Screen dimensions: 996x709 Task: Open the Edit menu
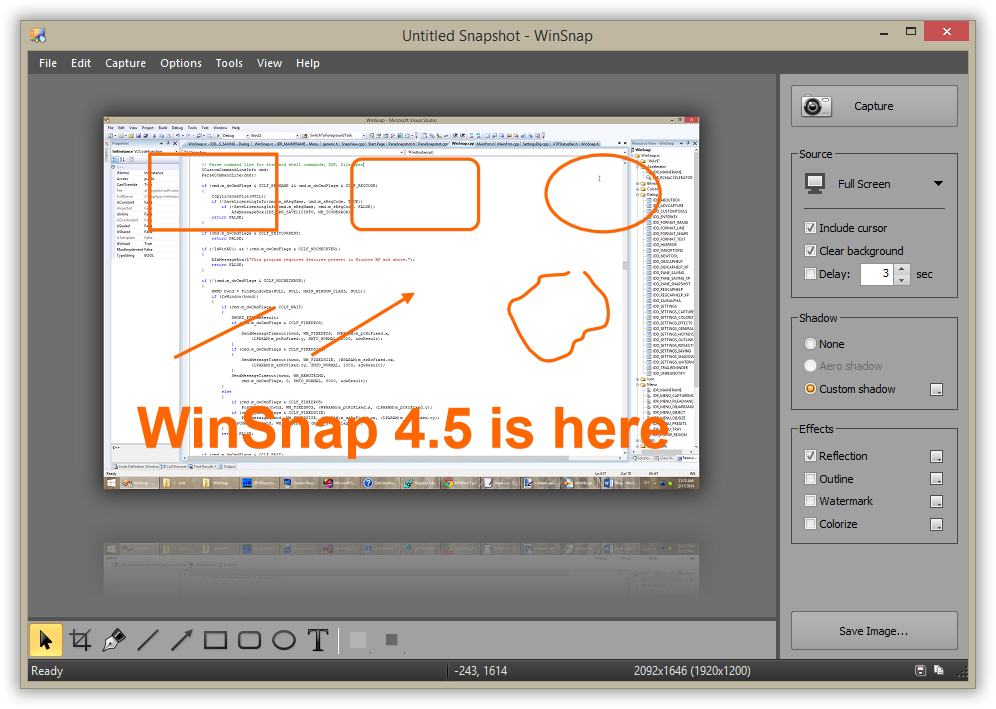[x=81, y=63]
